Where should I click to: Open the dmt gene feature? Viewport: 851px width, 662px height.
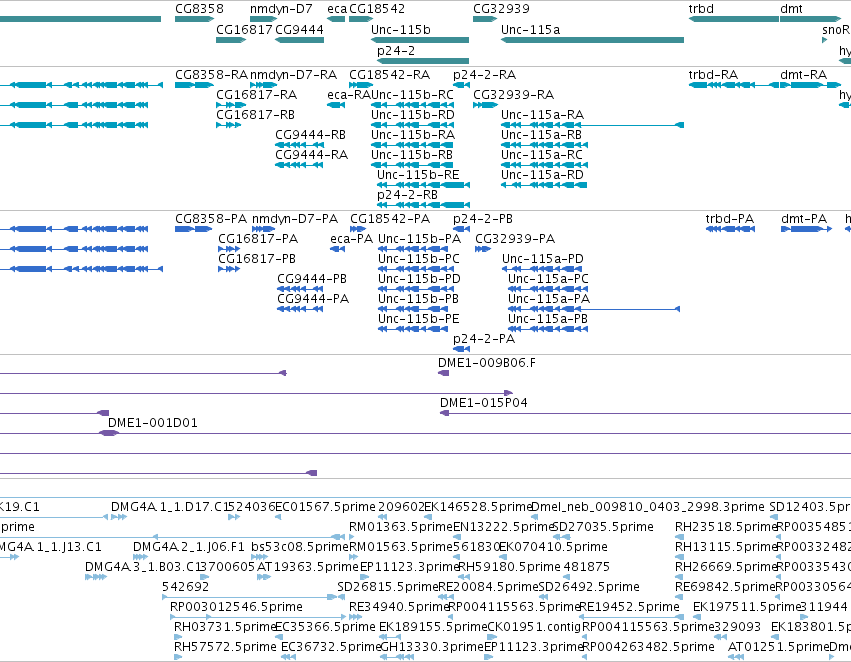pos(810,20)
